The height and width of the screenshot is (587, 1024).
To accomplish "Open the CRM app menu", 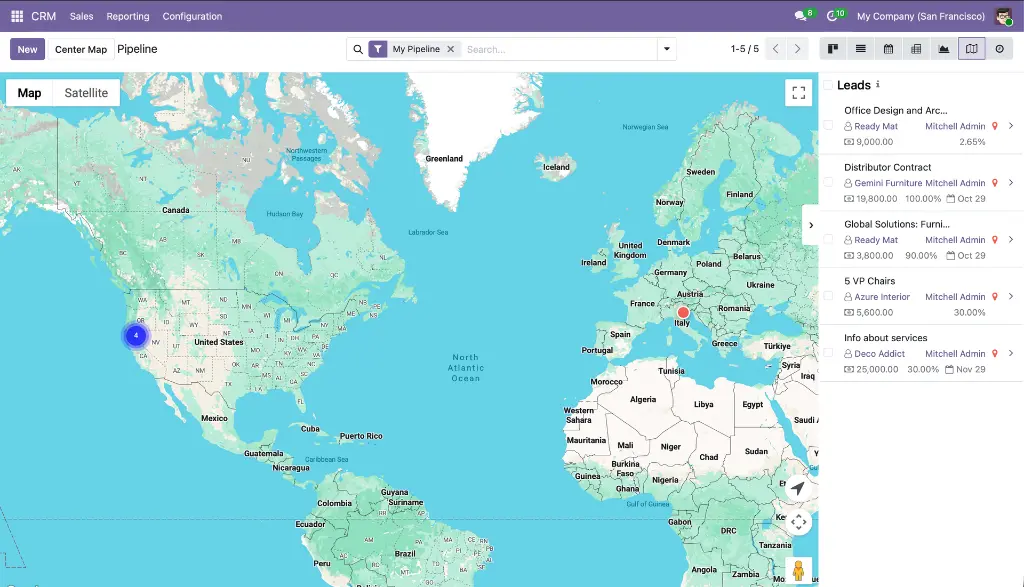I will coord(44,16).
